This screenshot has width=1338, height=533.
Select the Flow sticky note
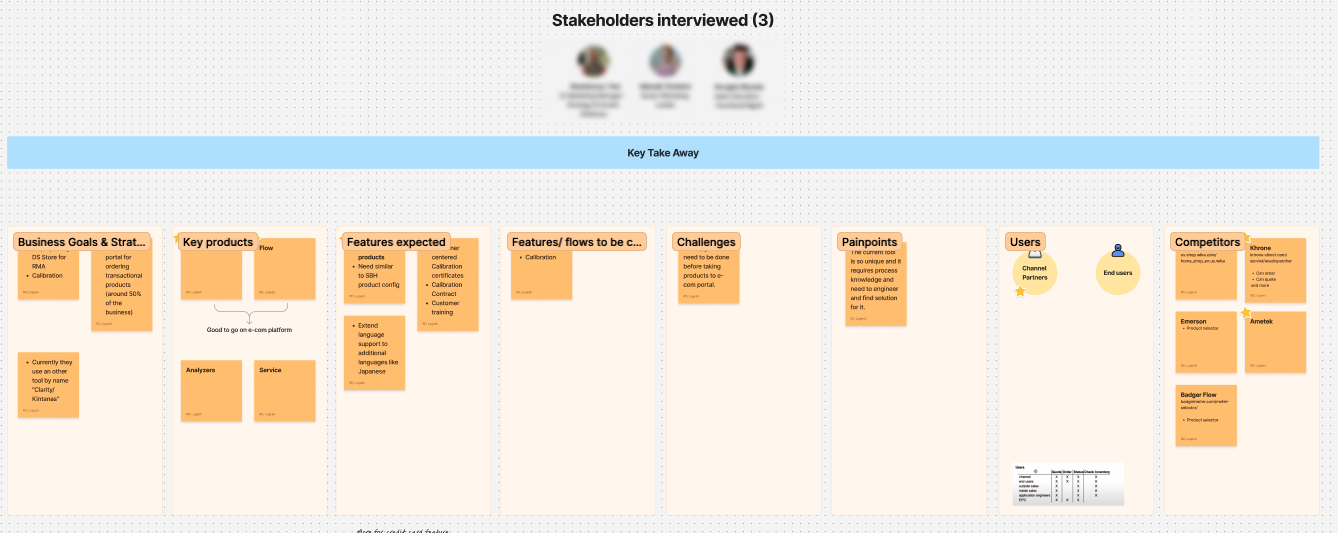[x=284, y=269]
